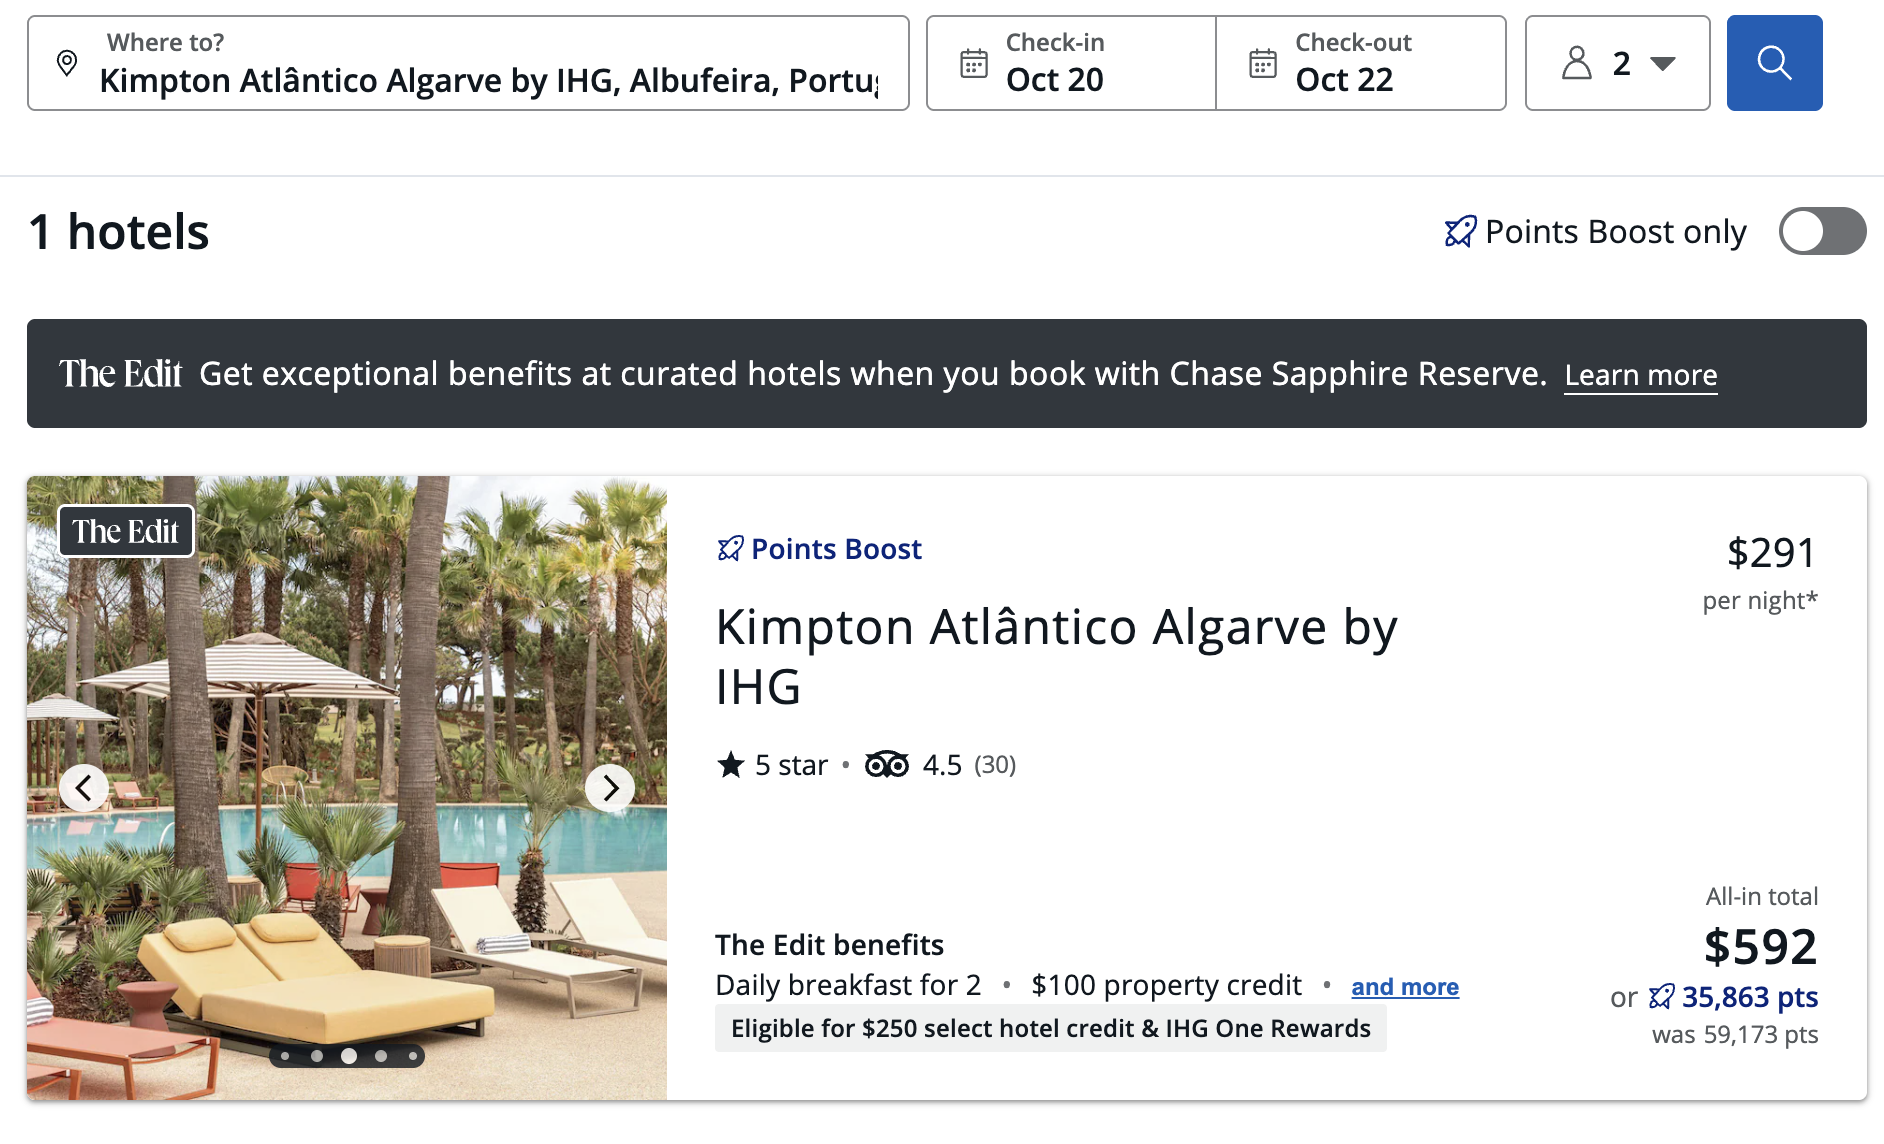Screen dimensions: 1884x1144
Task: Click the blue search magnifier button
Action: pos(1774,63)
